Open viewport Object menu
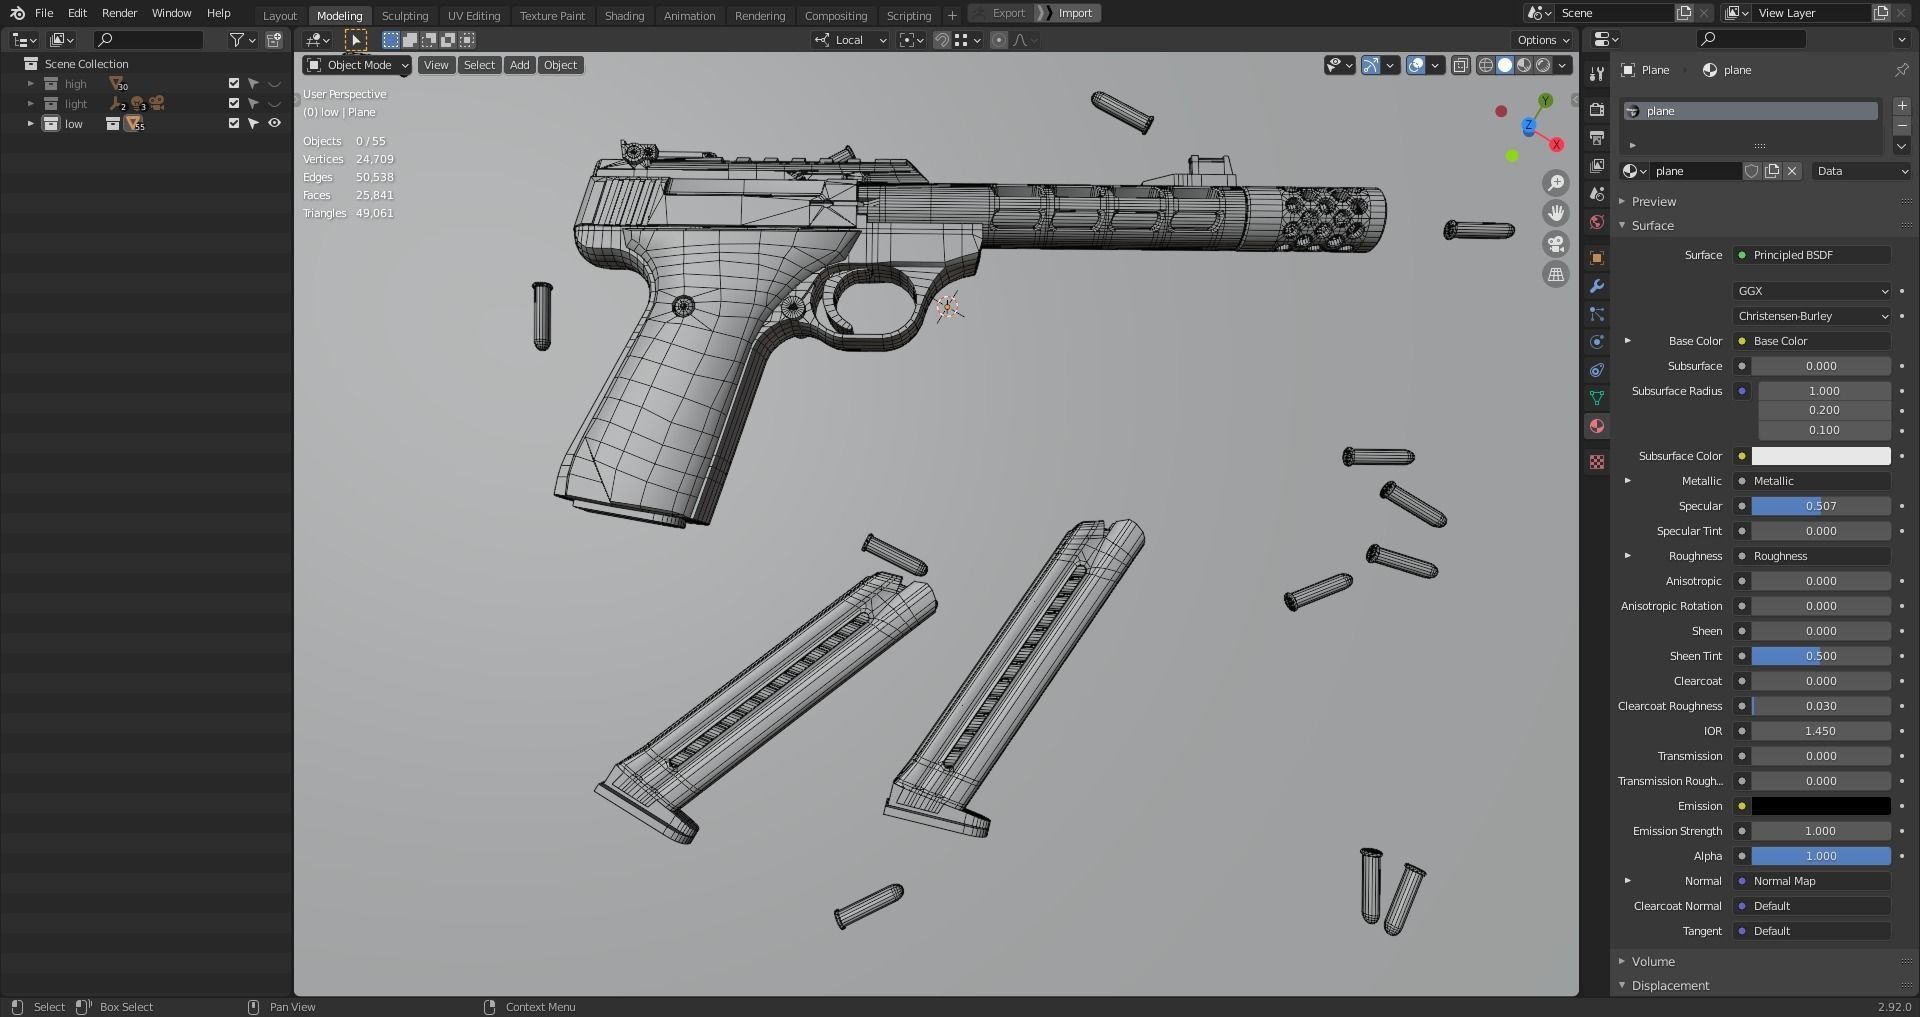The height and width of the screenshot is (1017, 1920). [560, 65]
